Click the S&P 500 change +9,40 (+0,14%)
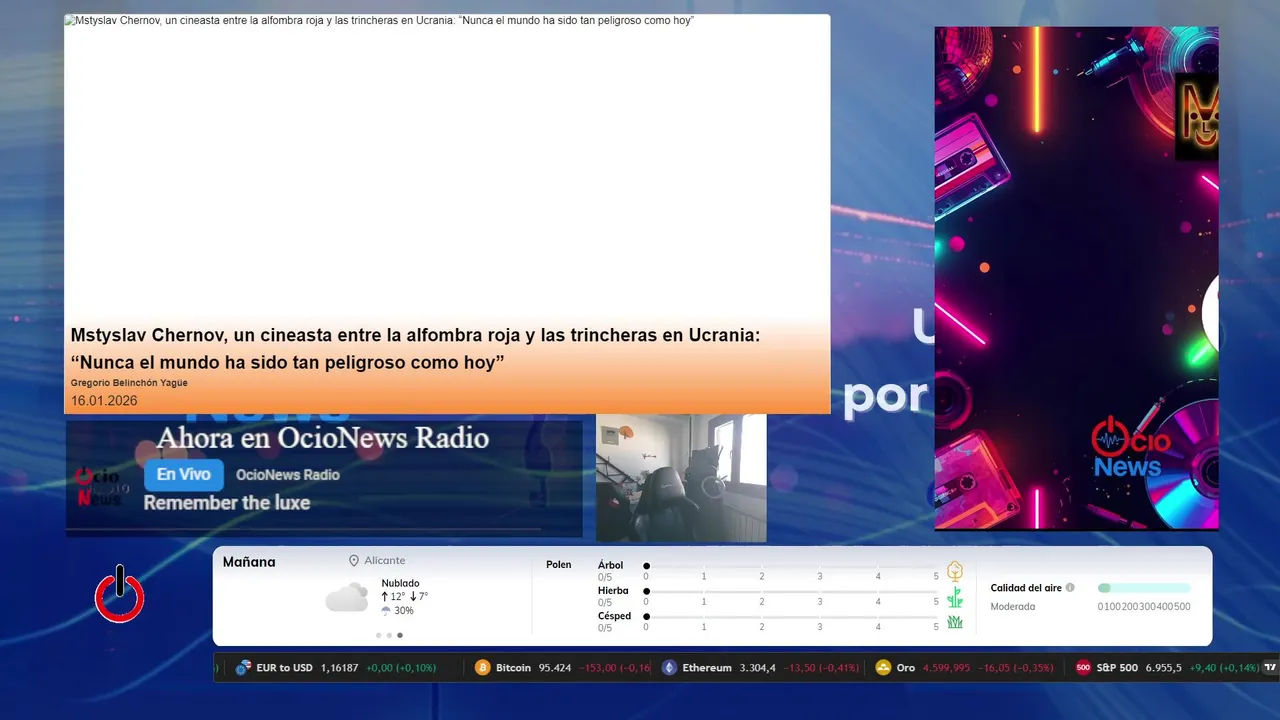Viewport: 1280px width, 720px height. click(1224, 668)
